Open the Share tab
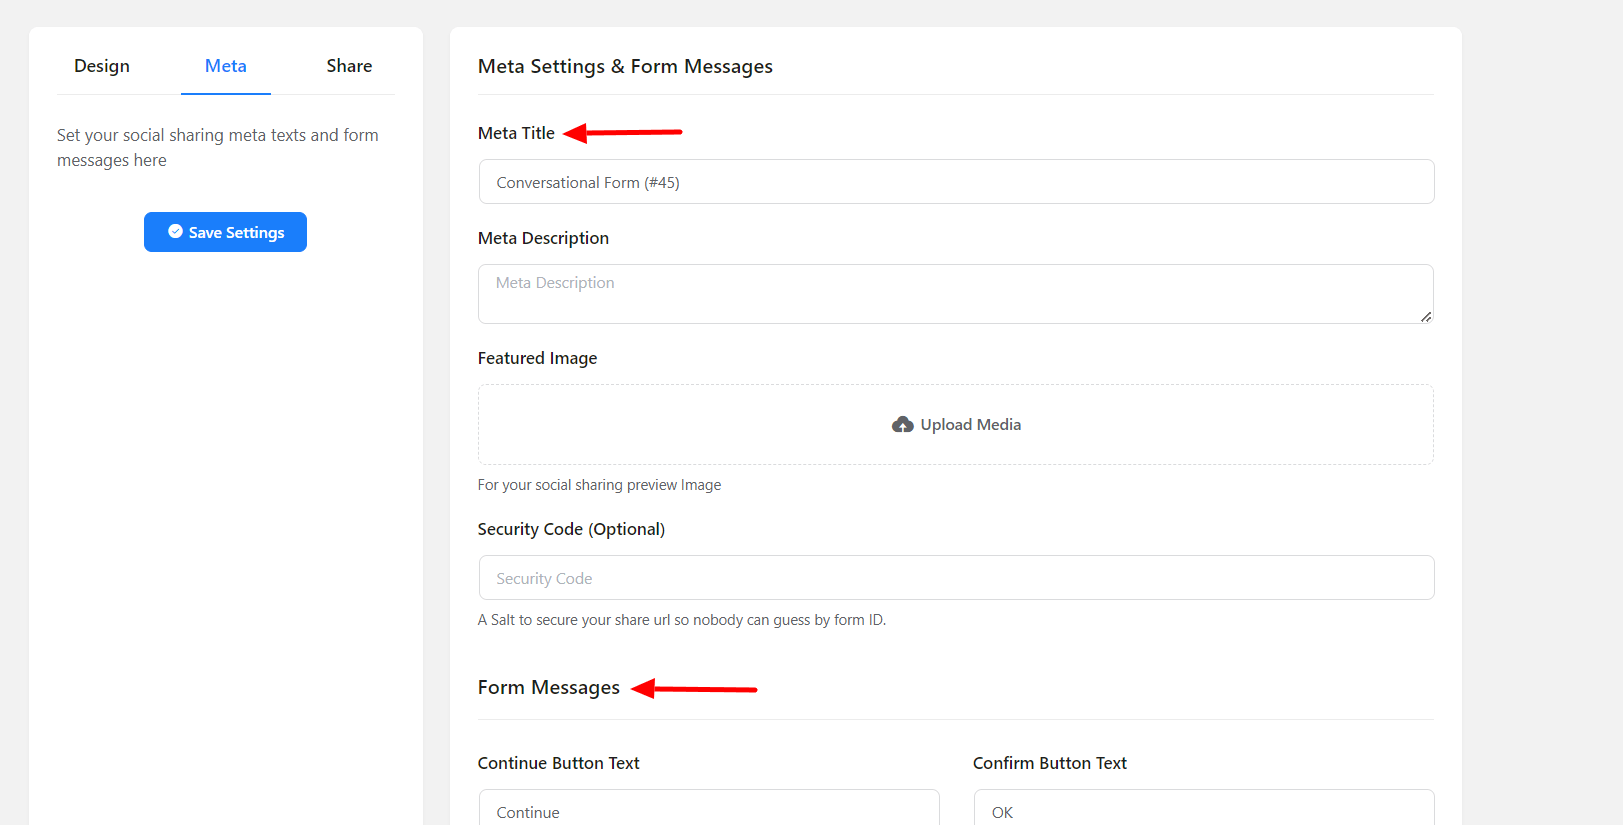 349,66
